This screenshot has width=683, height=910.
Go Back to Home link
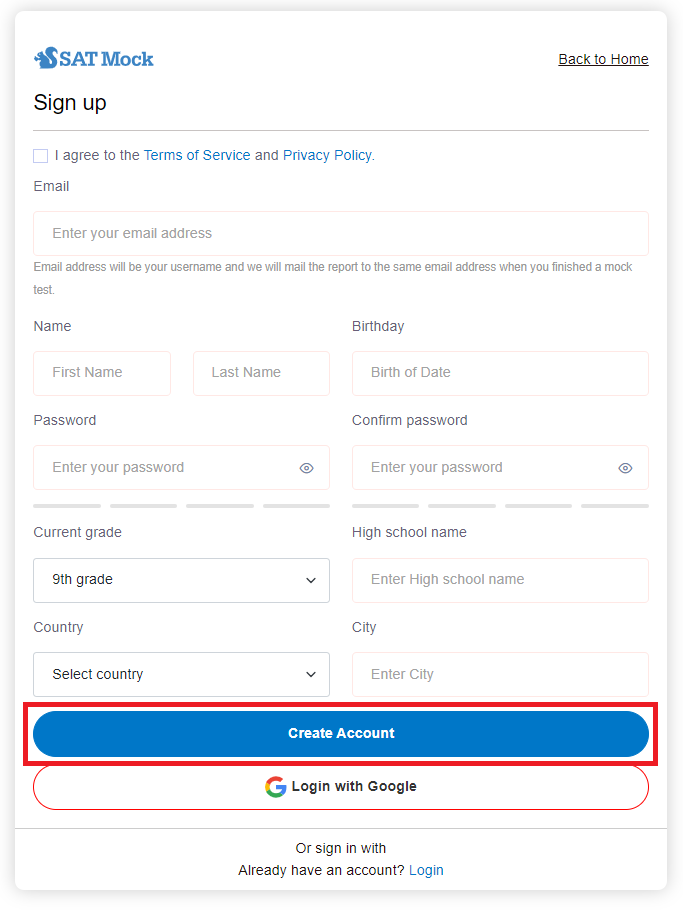click(603, 59)
